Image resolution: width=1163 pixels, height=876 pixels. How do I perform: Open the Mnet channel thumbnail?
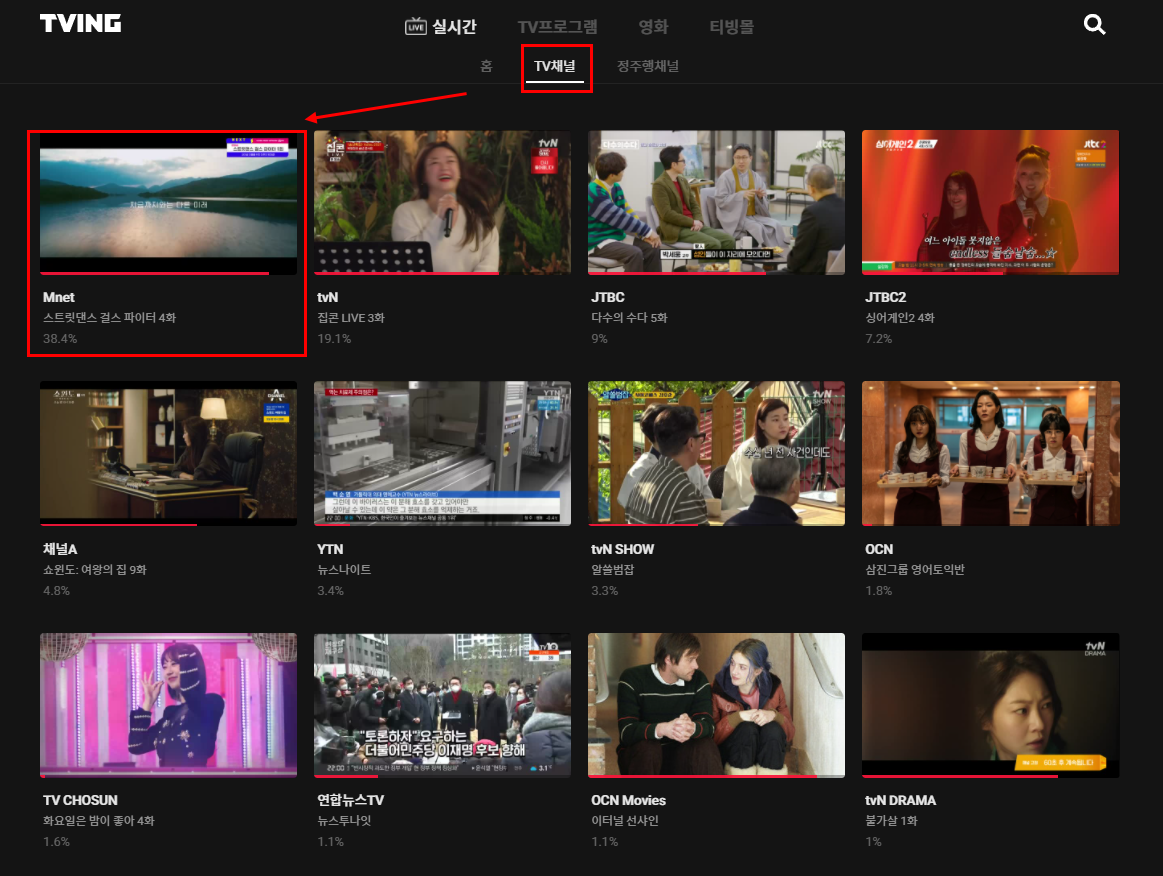(x=168, y=202)
